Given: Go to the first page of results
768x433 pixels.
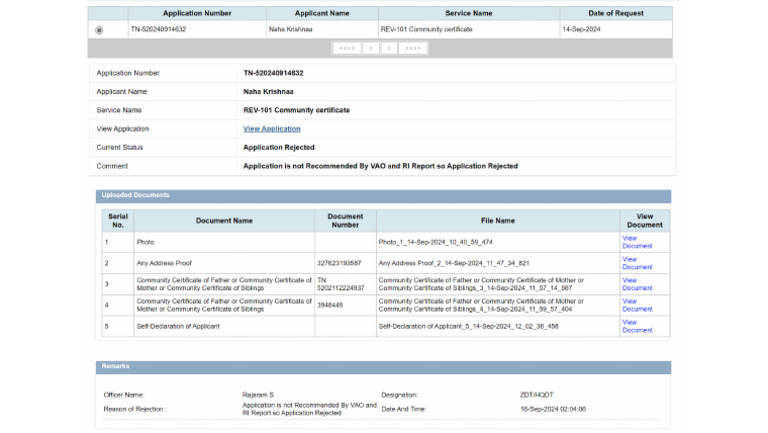Looking at the screenshot, I should coord(347,48).
